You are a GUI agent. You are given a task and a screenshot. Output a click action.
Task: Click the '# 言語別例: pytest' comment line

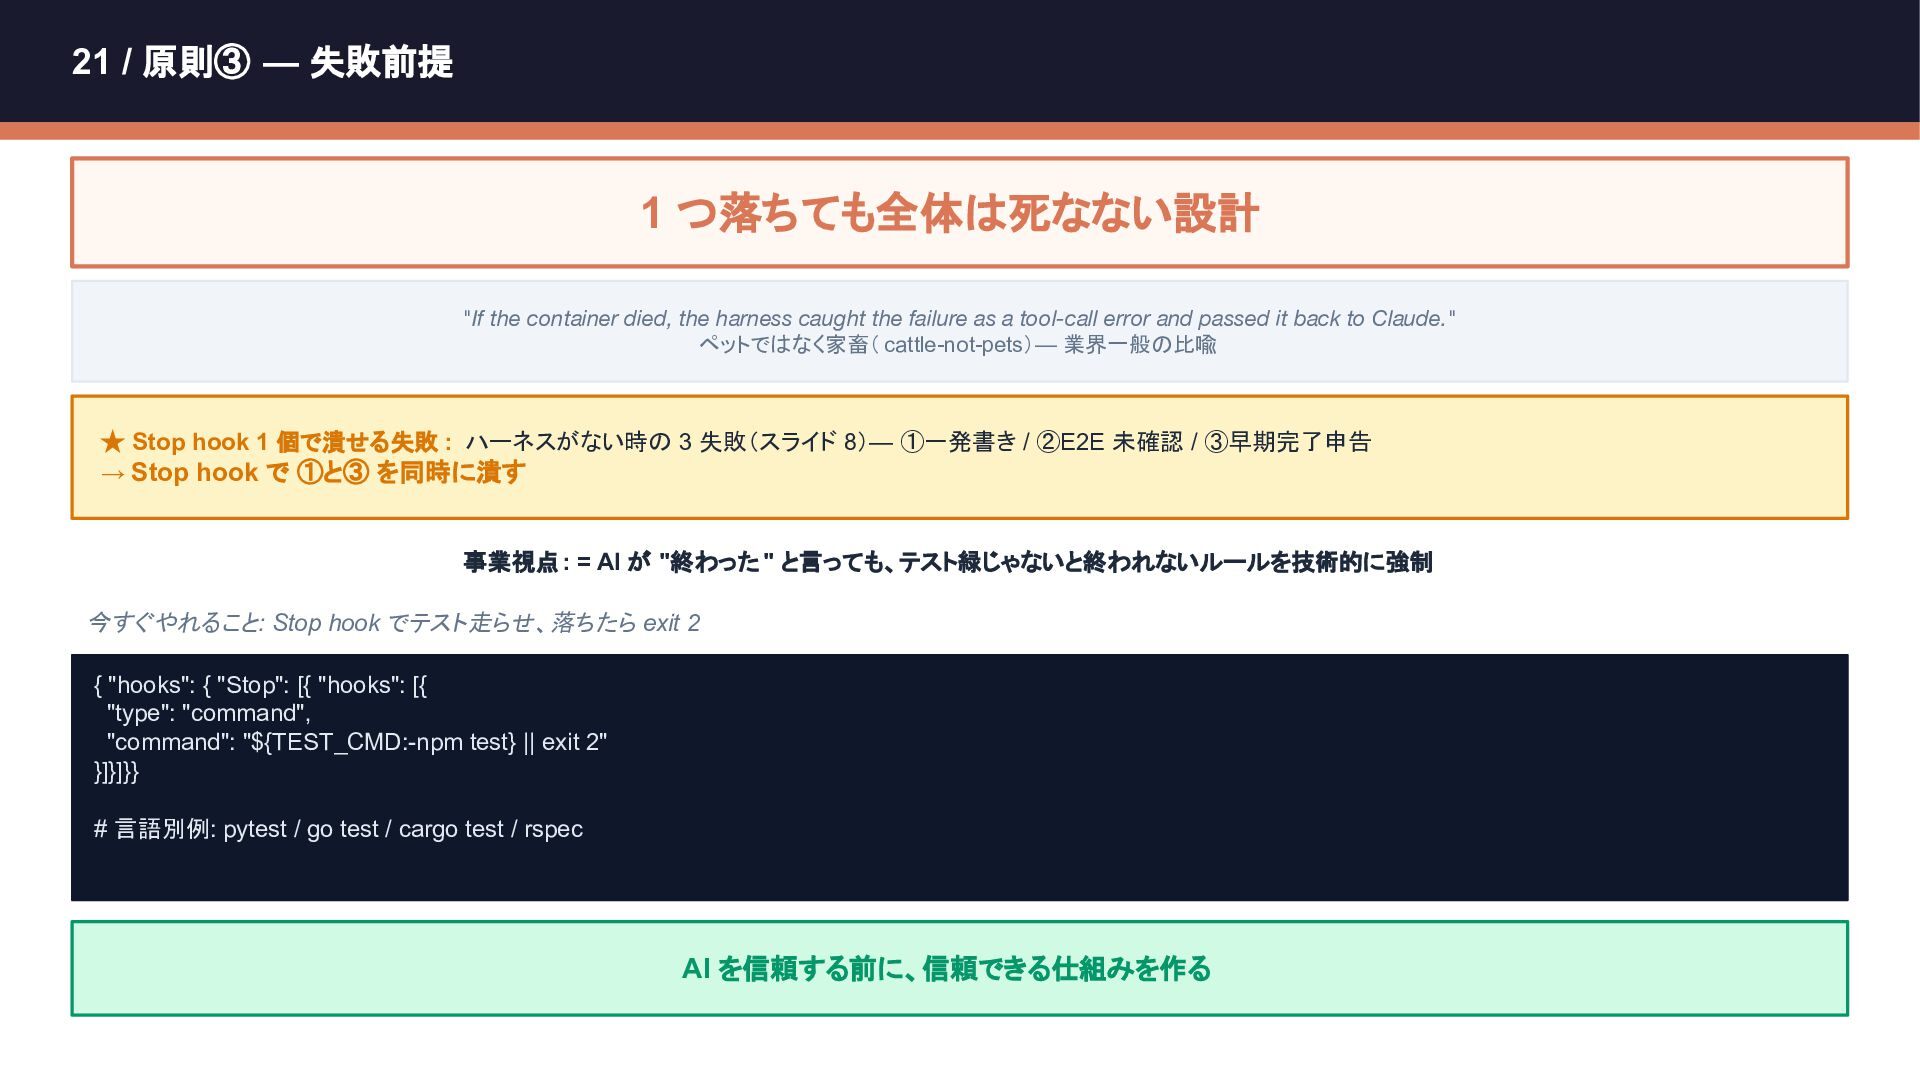click(338, 829)
